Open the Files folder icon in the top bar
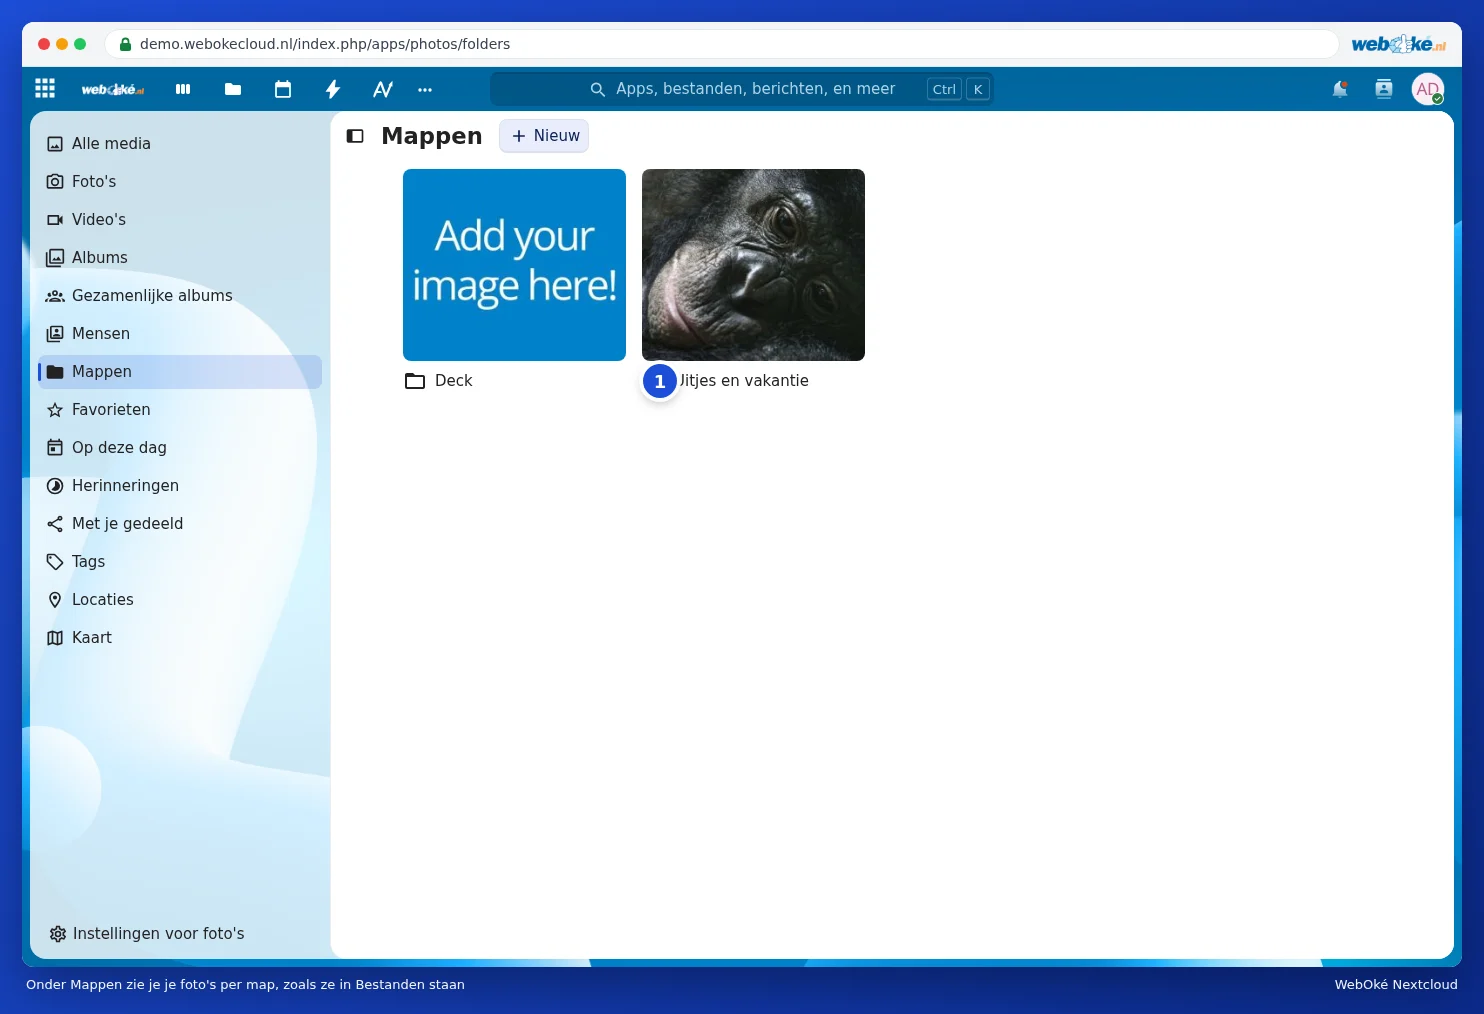Image resolution: width=1484 pixels, height=1014 pixels. [233, 89]
